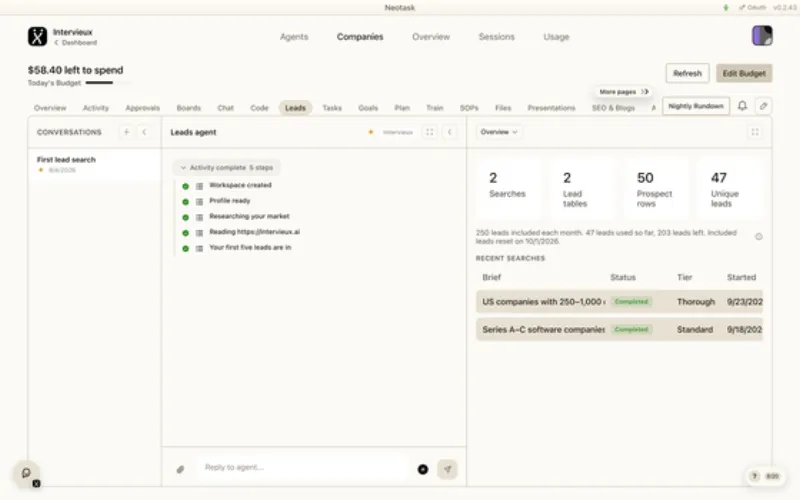Switch to the Plan tab
The image size is (800, 500).
(402, 108)
